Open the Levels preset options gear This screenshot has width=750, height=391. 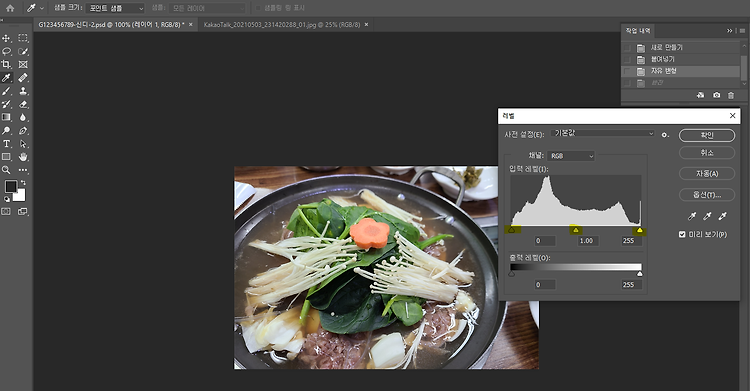665,135
